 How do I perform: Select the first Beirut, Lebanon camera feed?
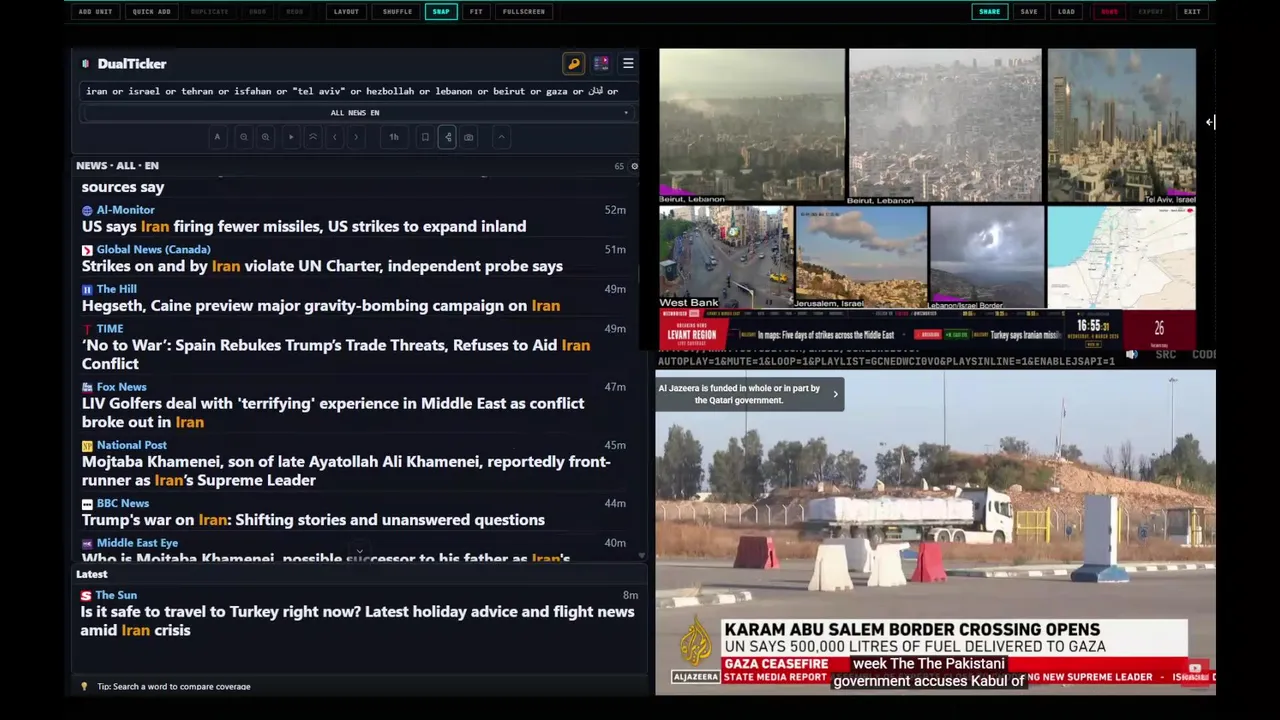coord(751,126)
